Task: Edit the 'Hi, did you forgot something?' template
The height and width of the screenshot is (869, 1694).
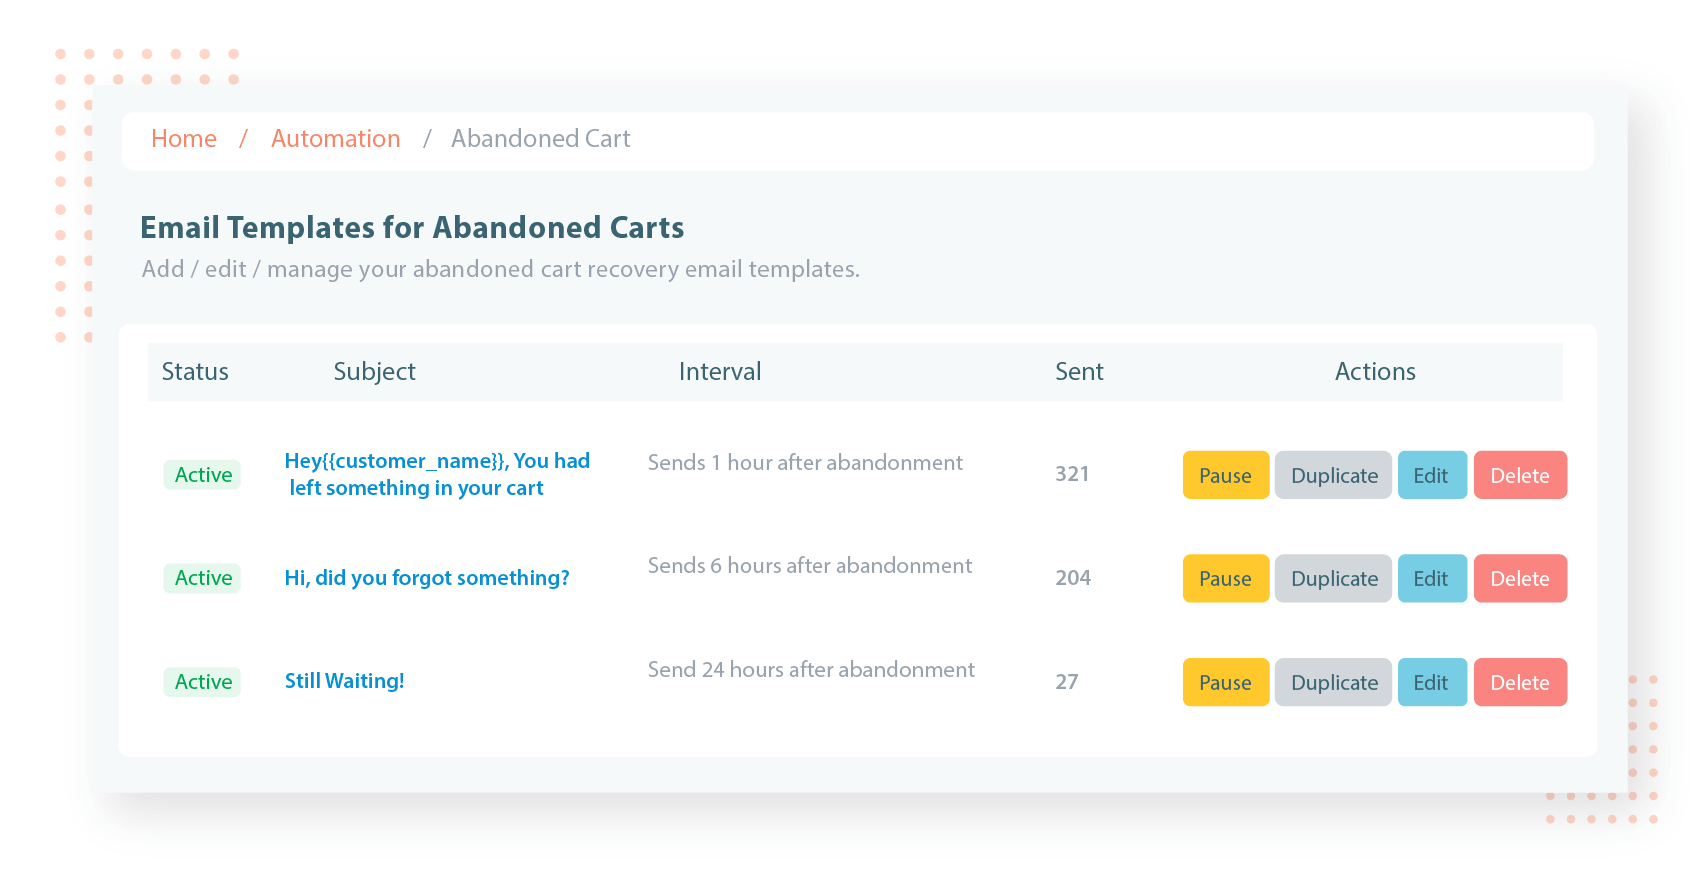Action: (x=1432, y=578)
